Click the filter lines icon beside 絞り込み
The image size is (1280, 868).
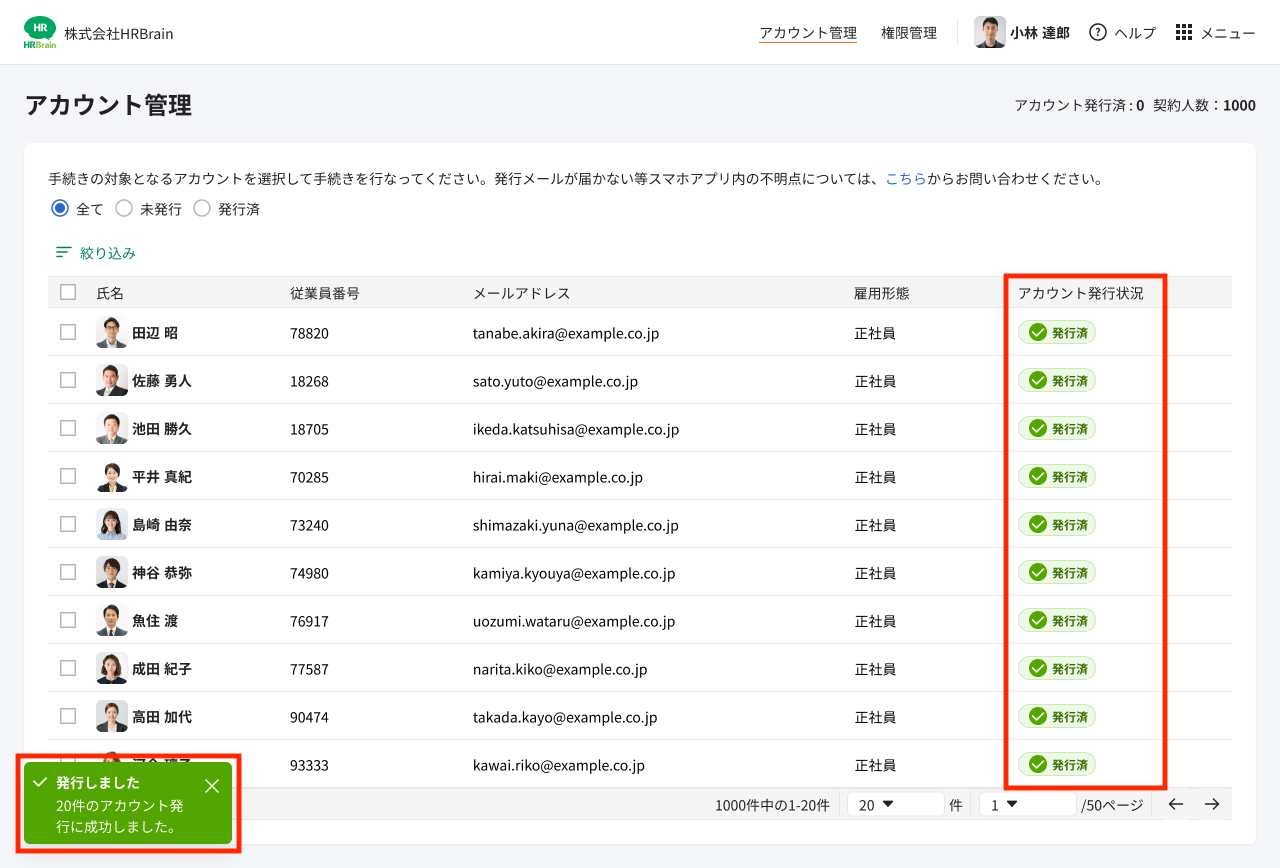pos(64,253)
